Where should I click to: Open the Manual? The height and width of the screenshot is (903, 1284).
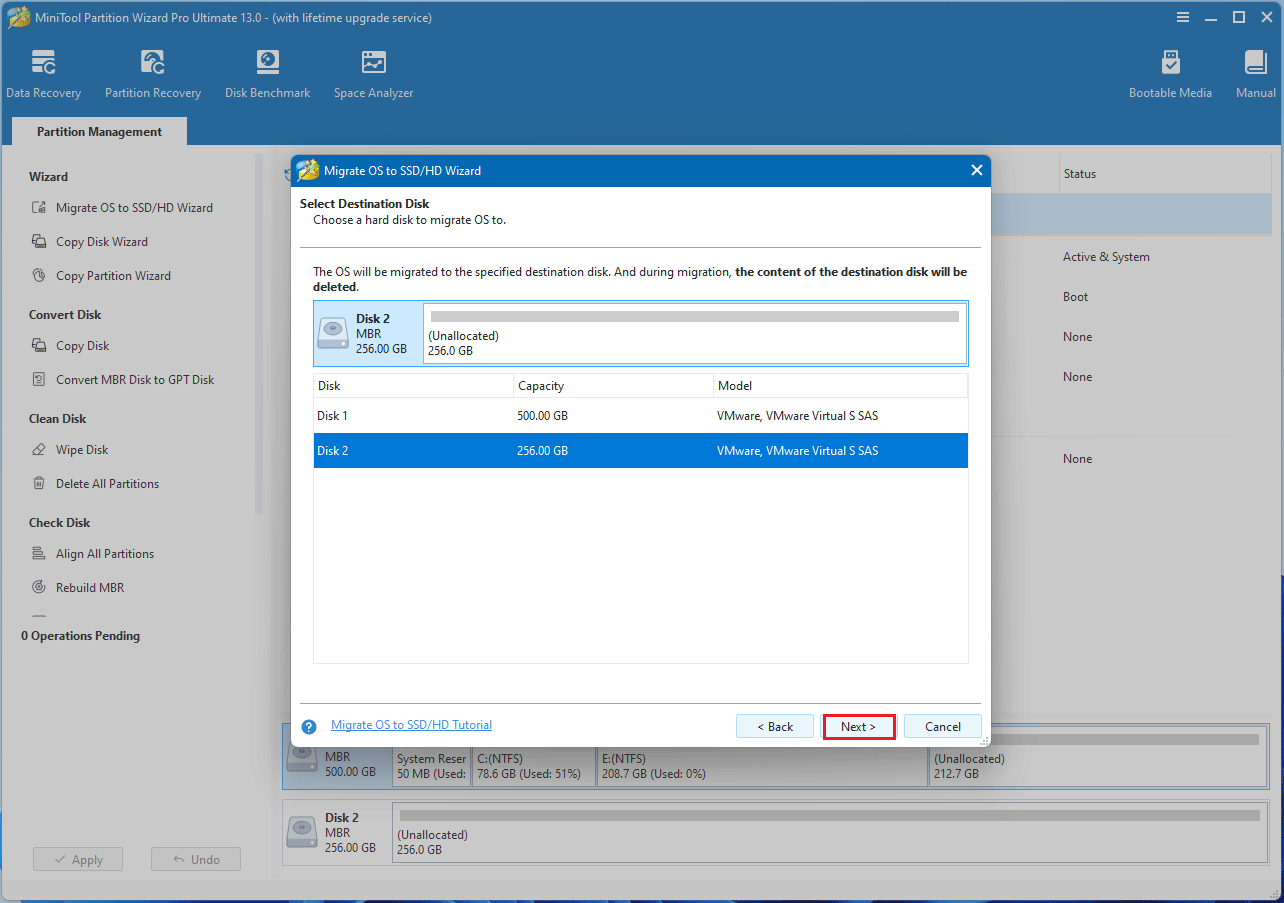click(x=1254, y=72)
